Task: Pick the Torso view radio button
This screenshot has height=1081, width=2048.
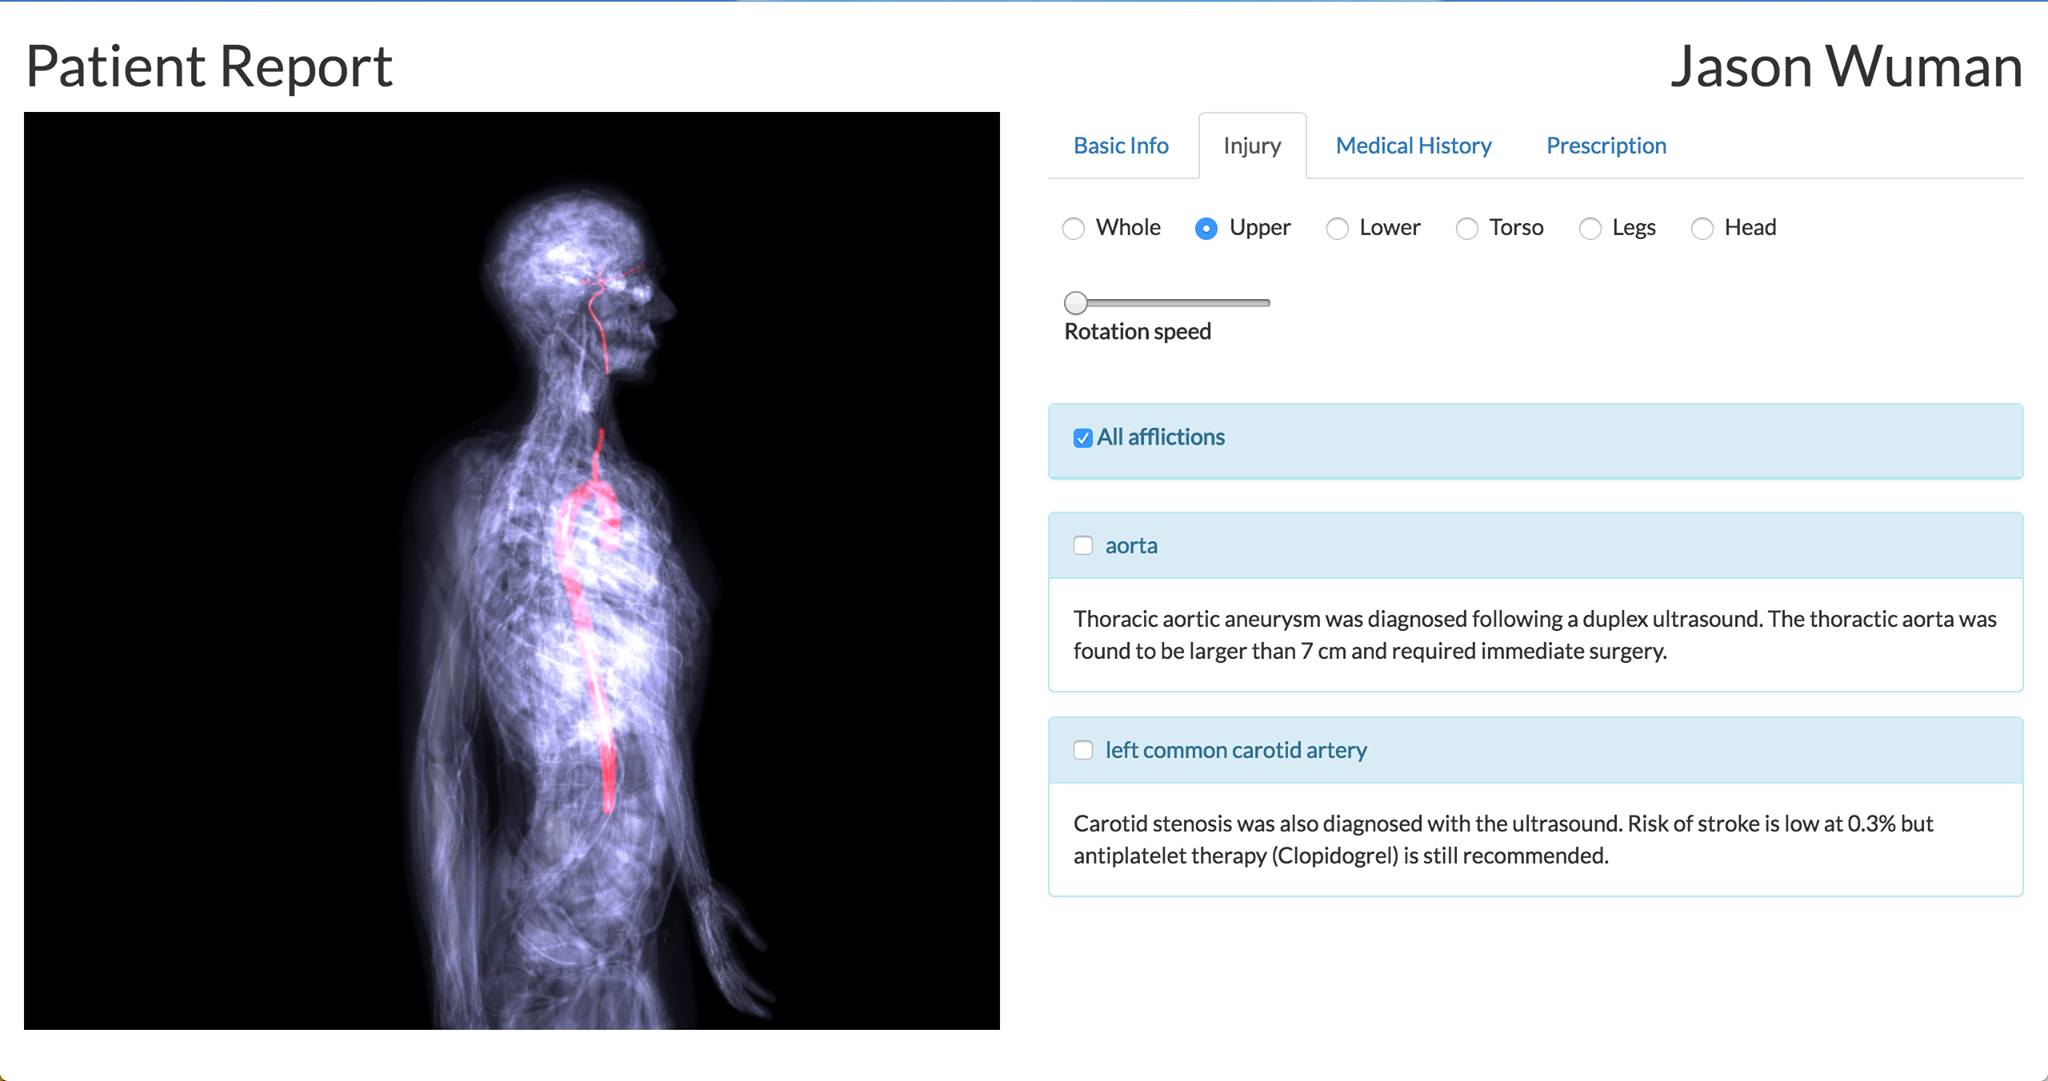Action: point(1467,229)
